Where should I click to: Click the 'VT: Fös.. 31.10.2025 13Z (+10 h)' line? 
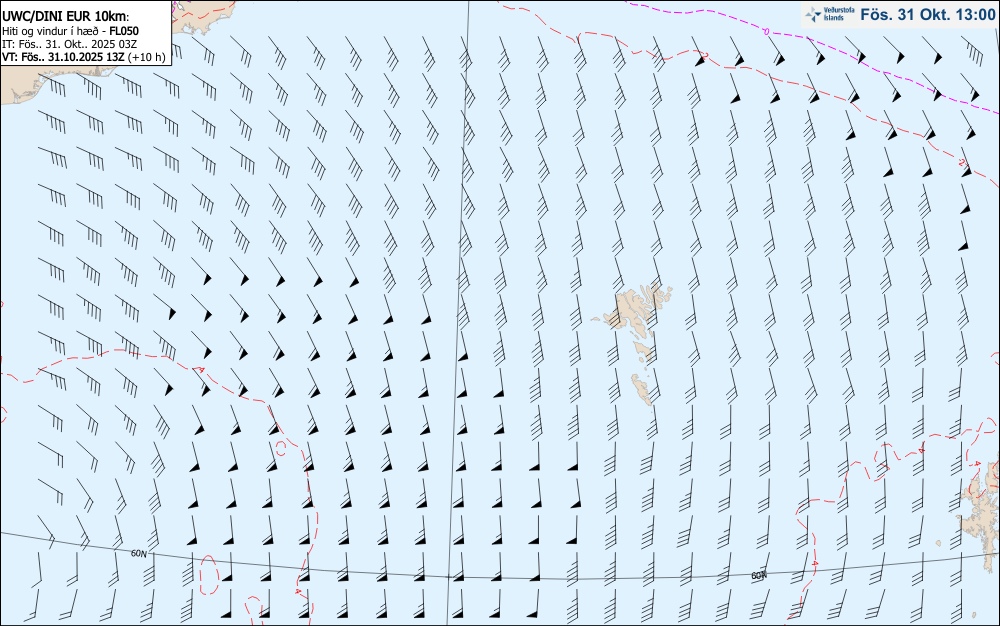click(84, 57)
